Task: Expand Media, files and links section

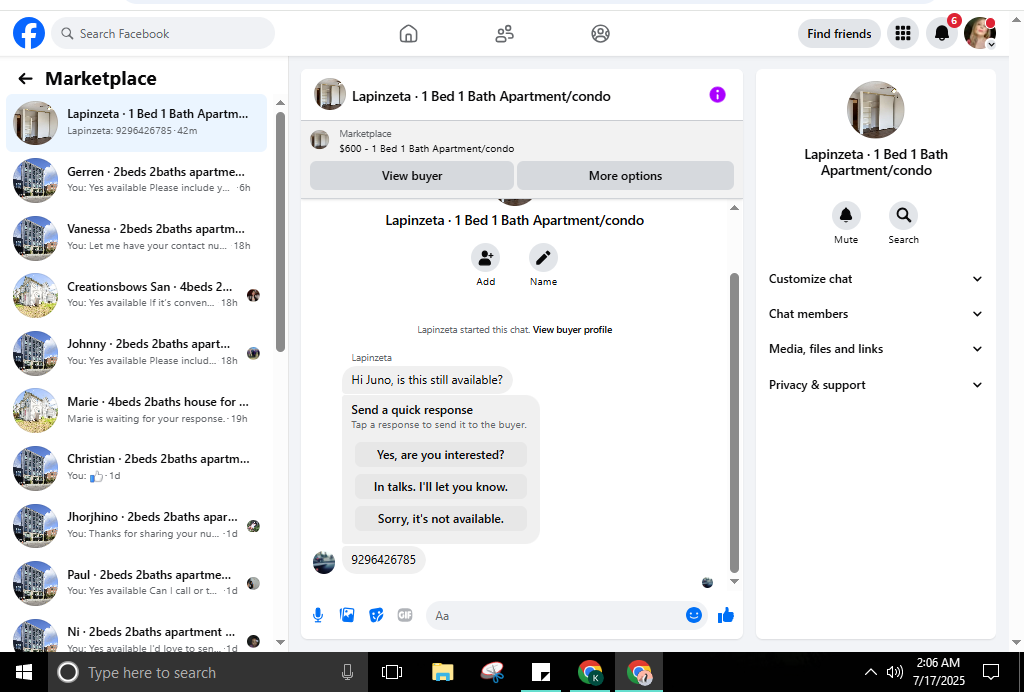Action: pos(875,349)
